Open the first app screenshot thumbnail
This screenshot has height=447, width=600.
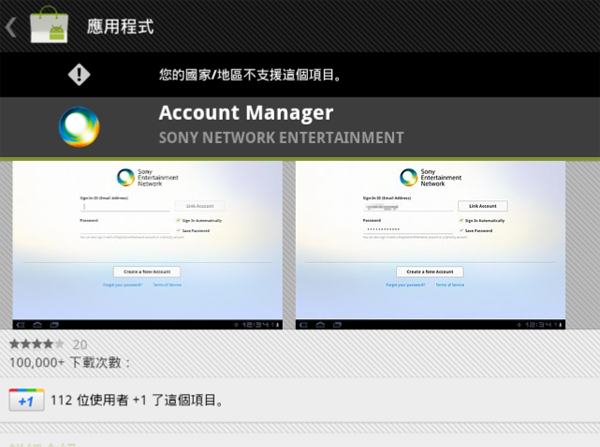148,245
